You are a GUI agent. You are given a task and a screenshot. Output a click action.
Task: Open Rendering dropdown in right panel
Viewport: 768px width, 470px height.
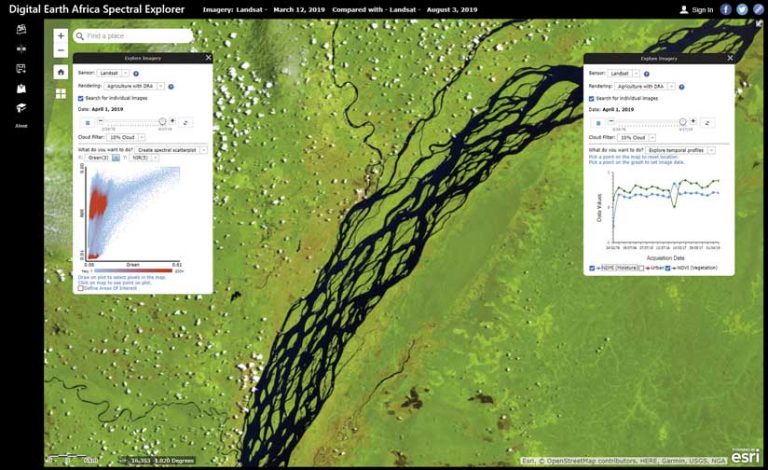click(645, 86)
